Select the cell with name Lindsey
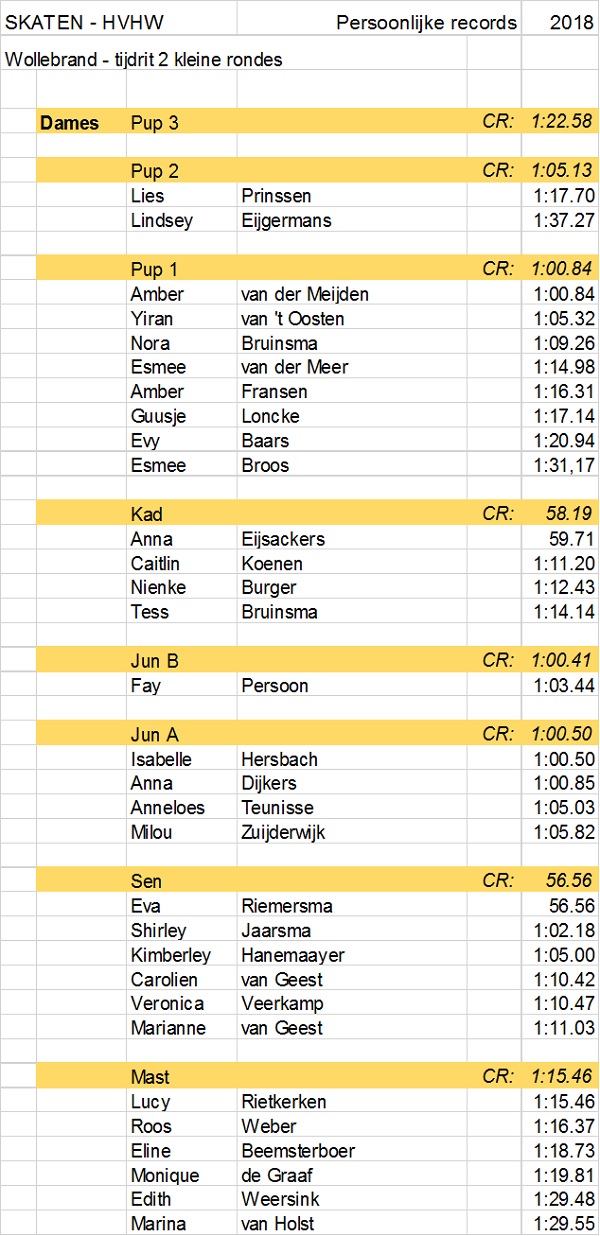This screenshot has width=600, height=1236. 161,220
